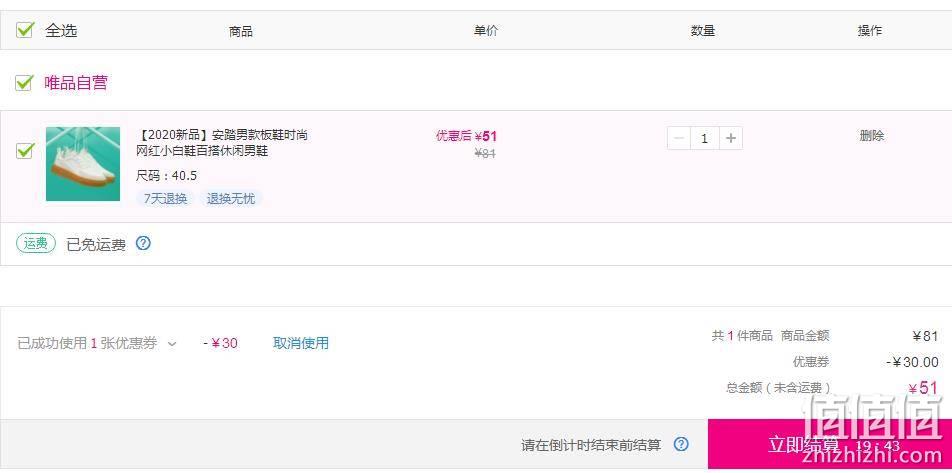
Task: Expand the used coupon dropdown arrow
Action: (x=172, y=344)
